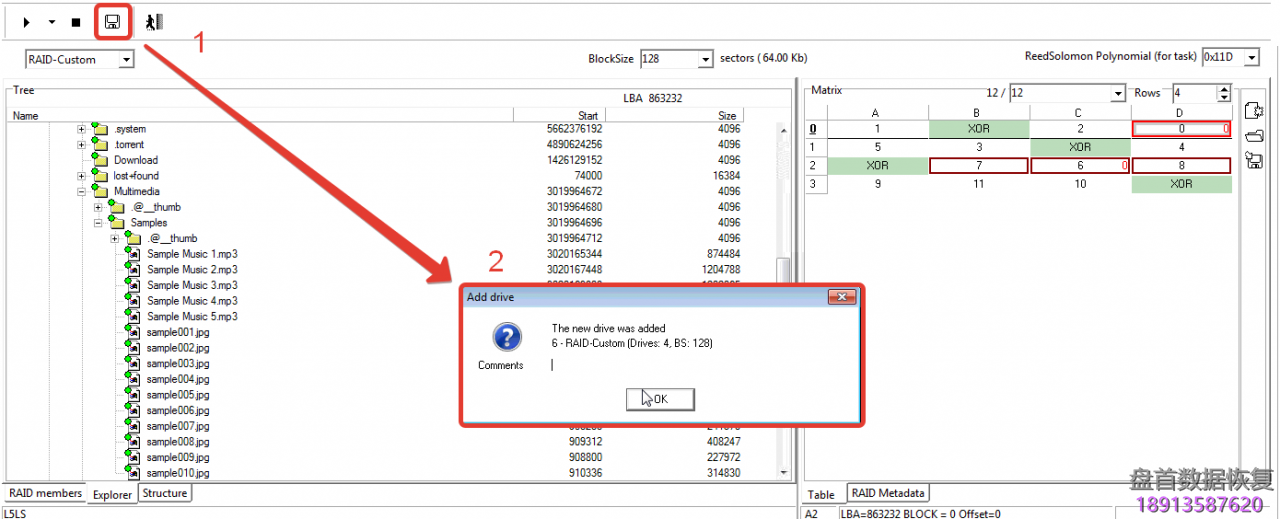This screenshot has width=1280, height=519.
Task: Open the dropdown arrow beside the play icon
Action: pos(51,22)
